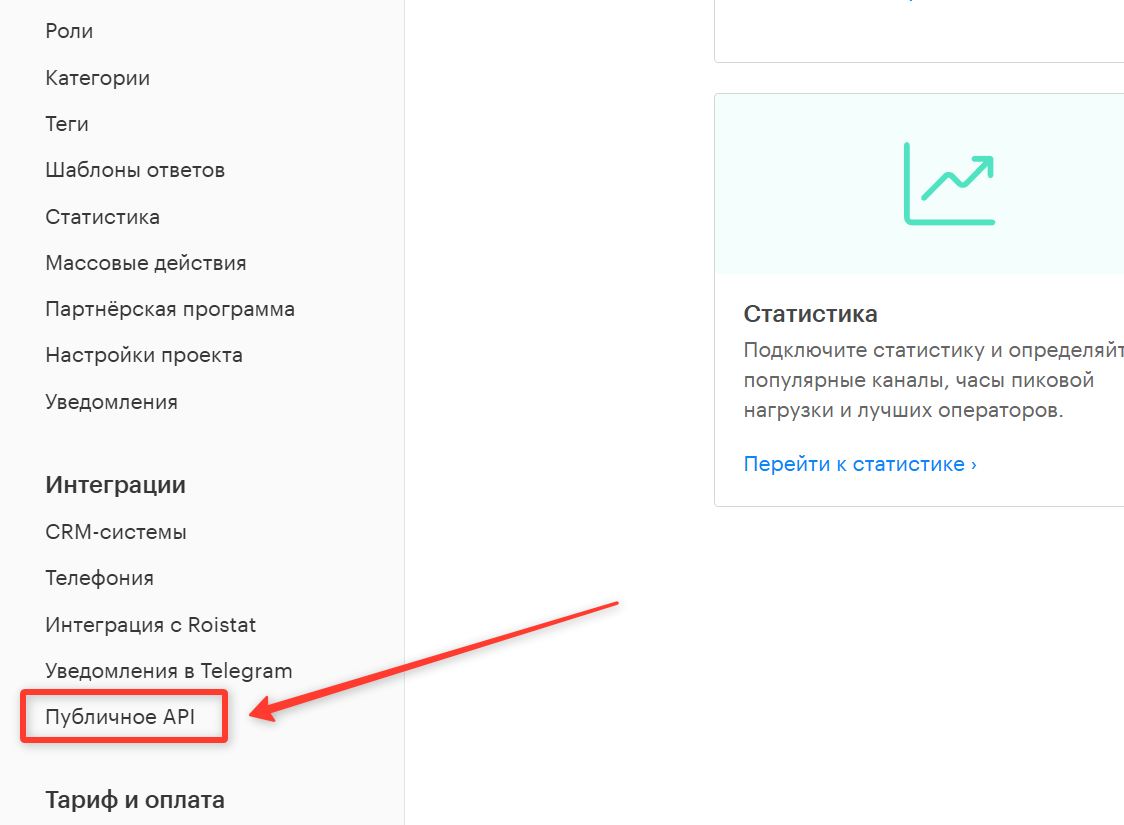Open Интеграция с Roistat
This screenshot has width=1124, height=825.
tap(150, 625)
